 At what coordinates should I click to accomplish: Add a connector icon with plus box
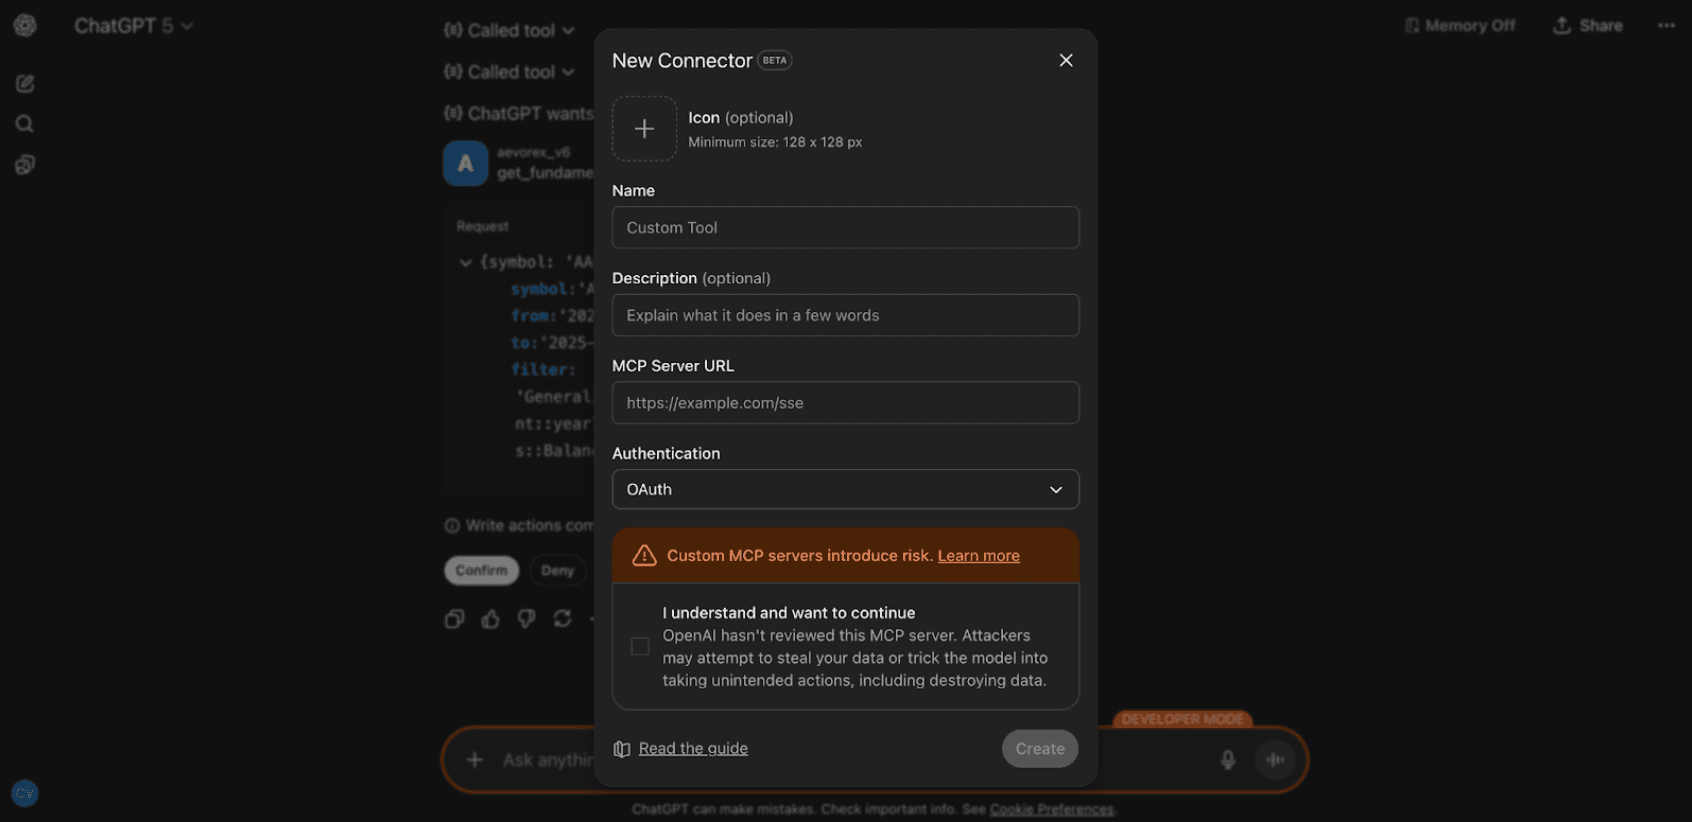[x=644, y=129]
